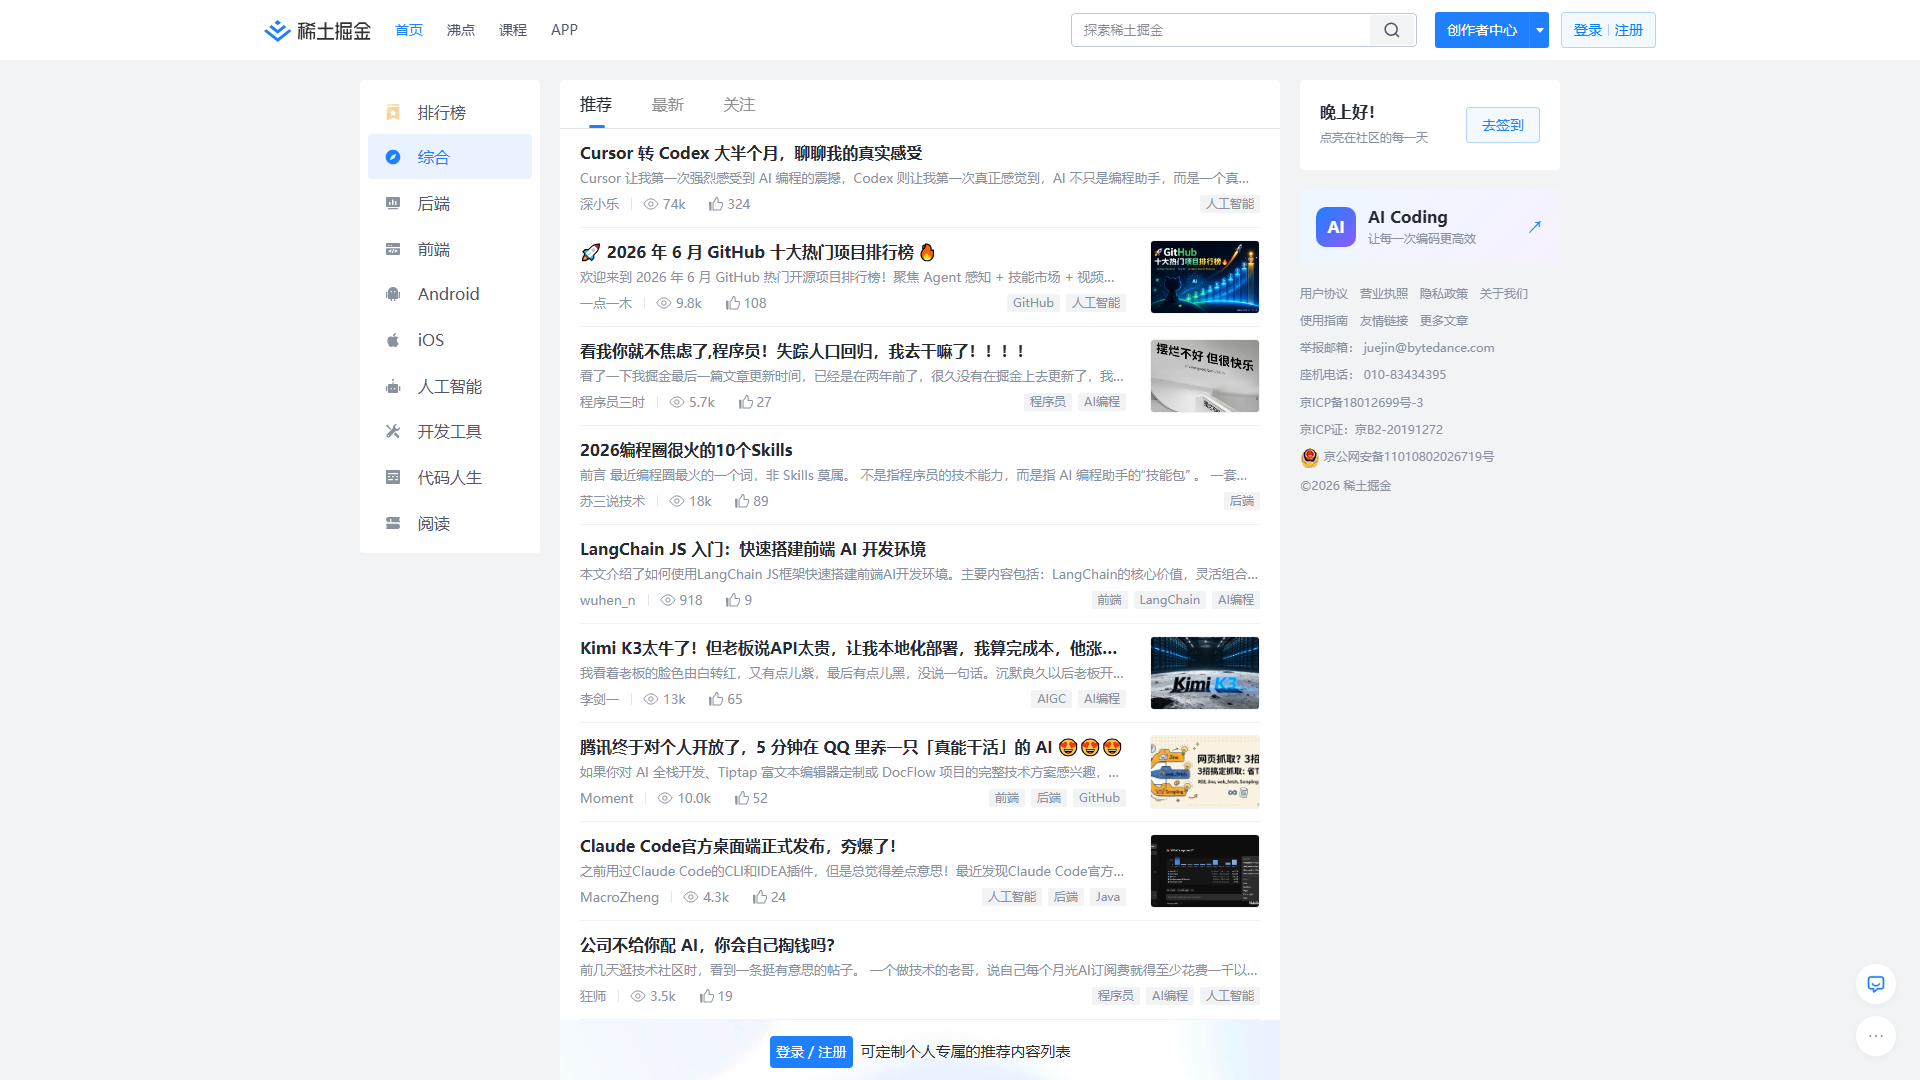Screen dimensions: 1920x1080
Task: Open the APP nav item
Action: pos(565,30)
